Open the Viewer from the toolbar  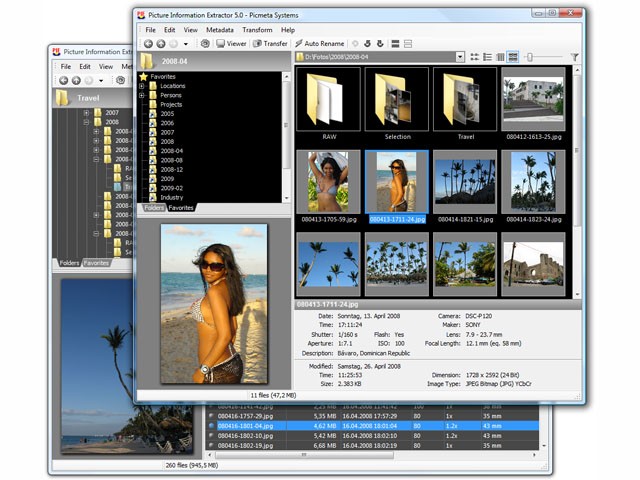(x=231, y=44)
